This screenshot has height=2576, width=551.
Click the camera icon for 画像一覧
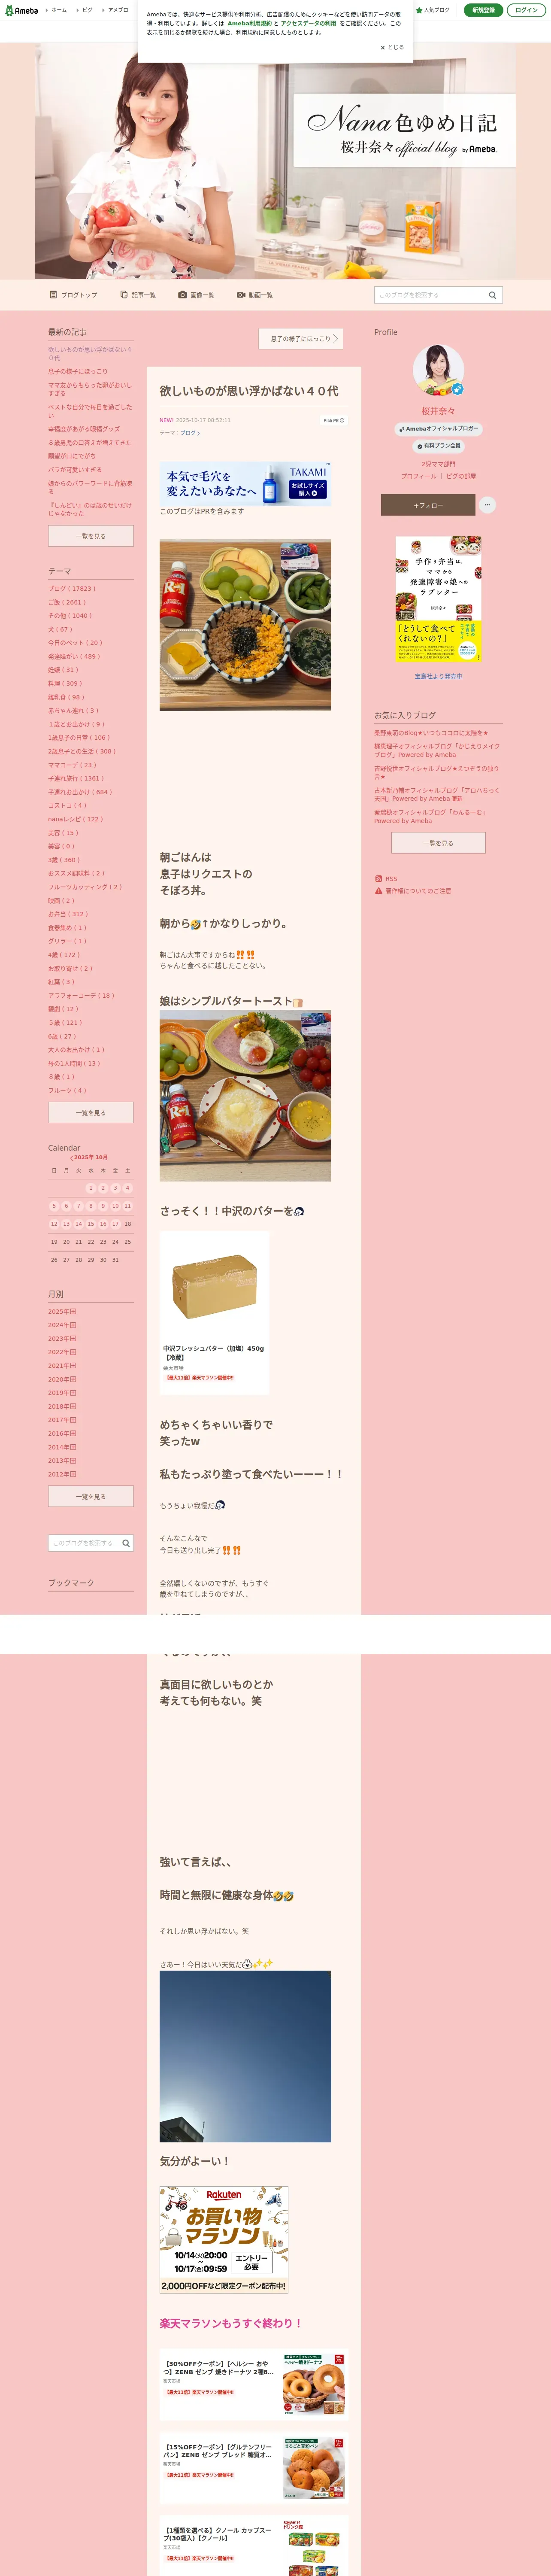[x=183, y=295]
